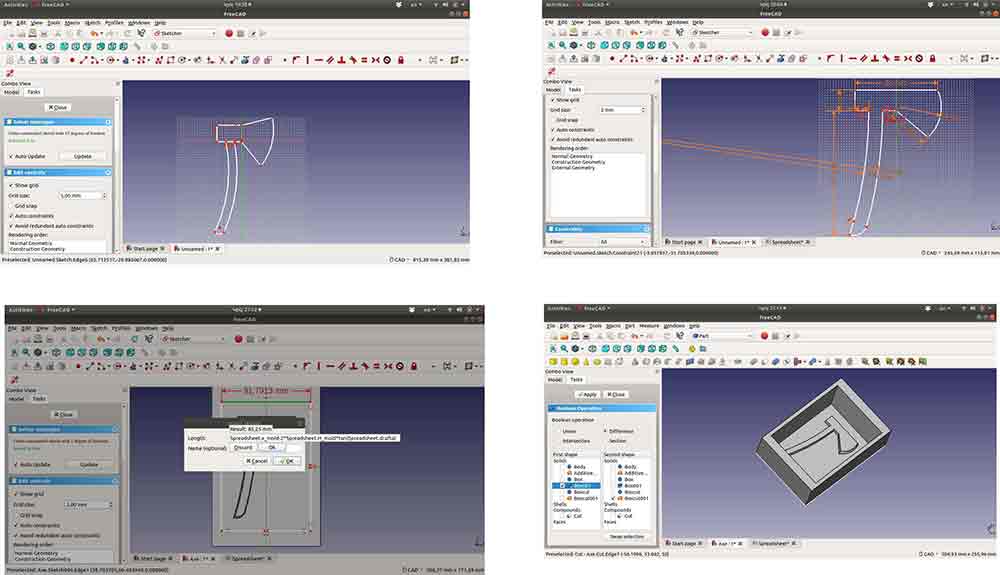The width and height of the screenshot is (1000, 575).
Task: Apply Horizontal constraint in Solver messages window
Action: pos(318,60)
